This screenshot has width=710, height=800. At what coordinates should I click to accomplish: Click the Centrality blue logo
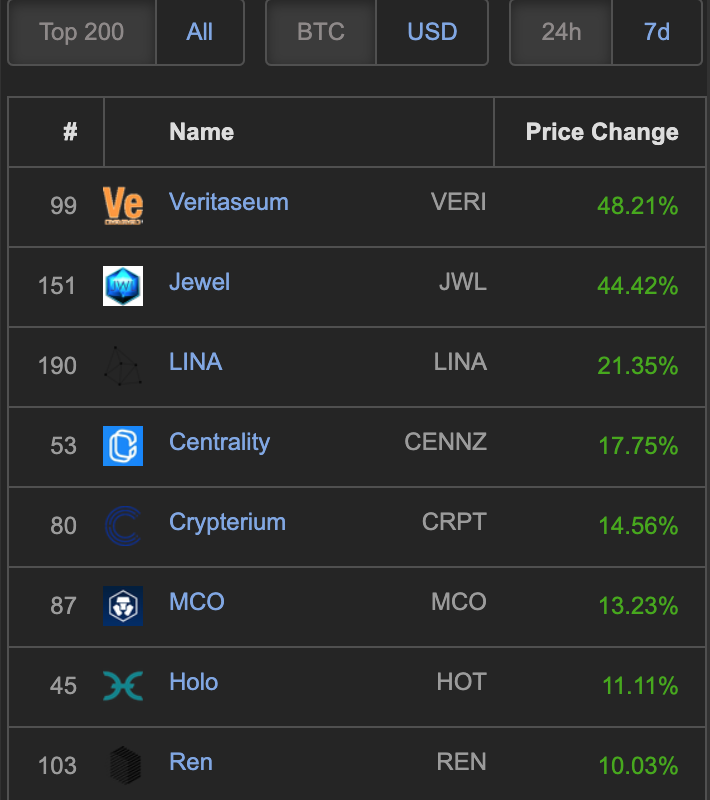[x=123, y=446]
